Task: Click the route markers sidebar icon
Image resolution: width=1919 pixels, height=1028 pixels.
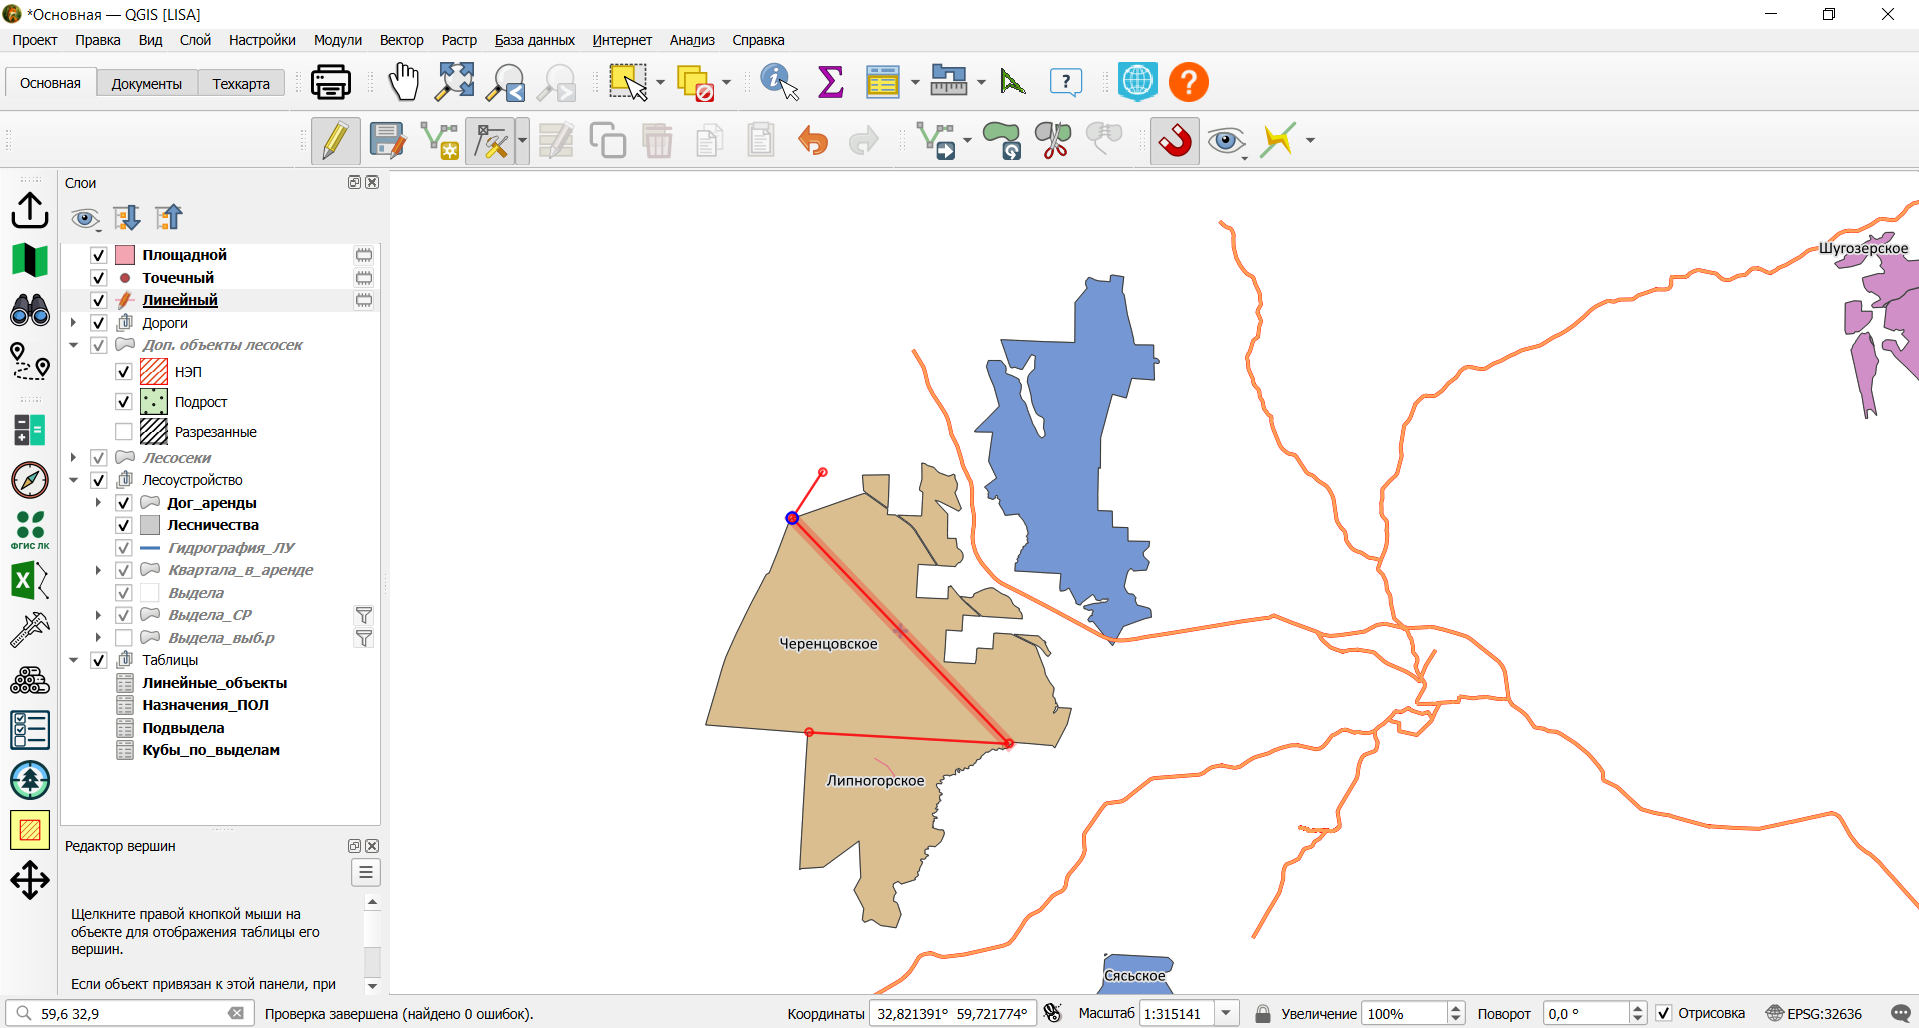Action: click(x=30, y=361)
